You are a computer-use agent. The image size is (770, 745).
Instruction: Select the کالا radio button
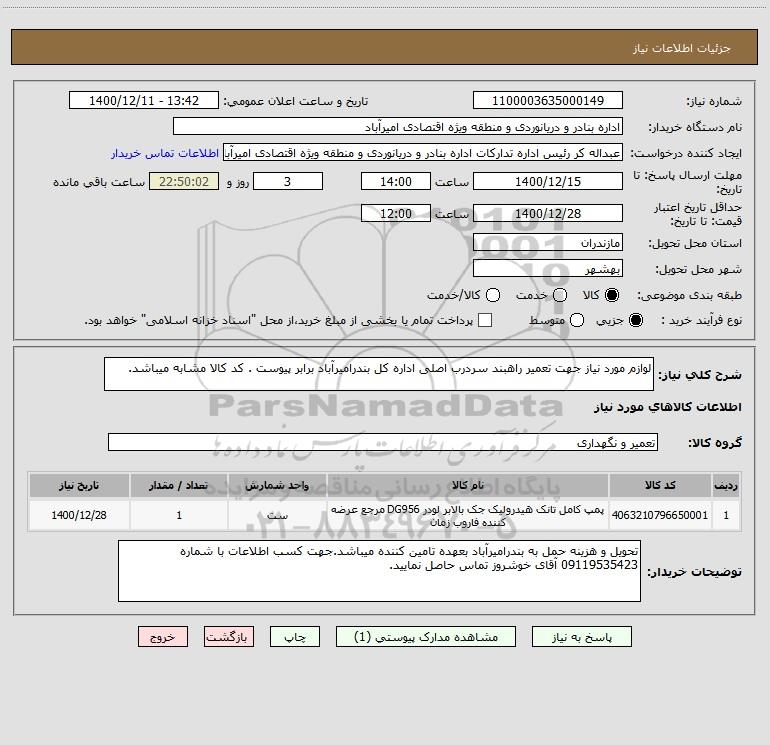coord(612,295)
